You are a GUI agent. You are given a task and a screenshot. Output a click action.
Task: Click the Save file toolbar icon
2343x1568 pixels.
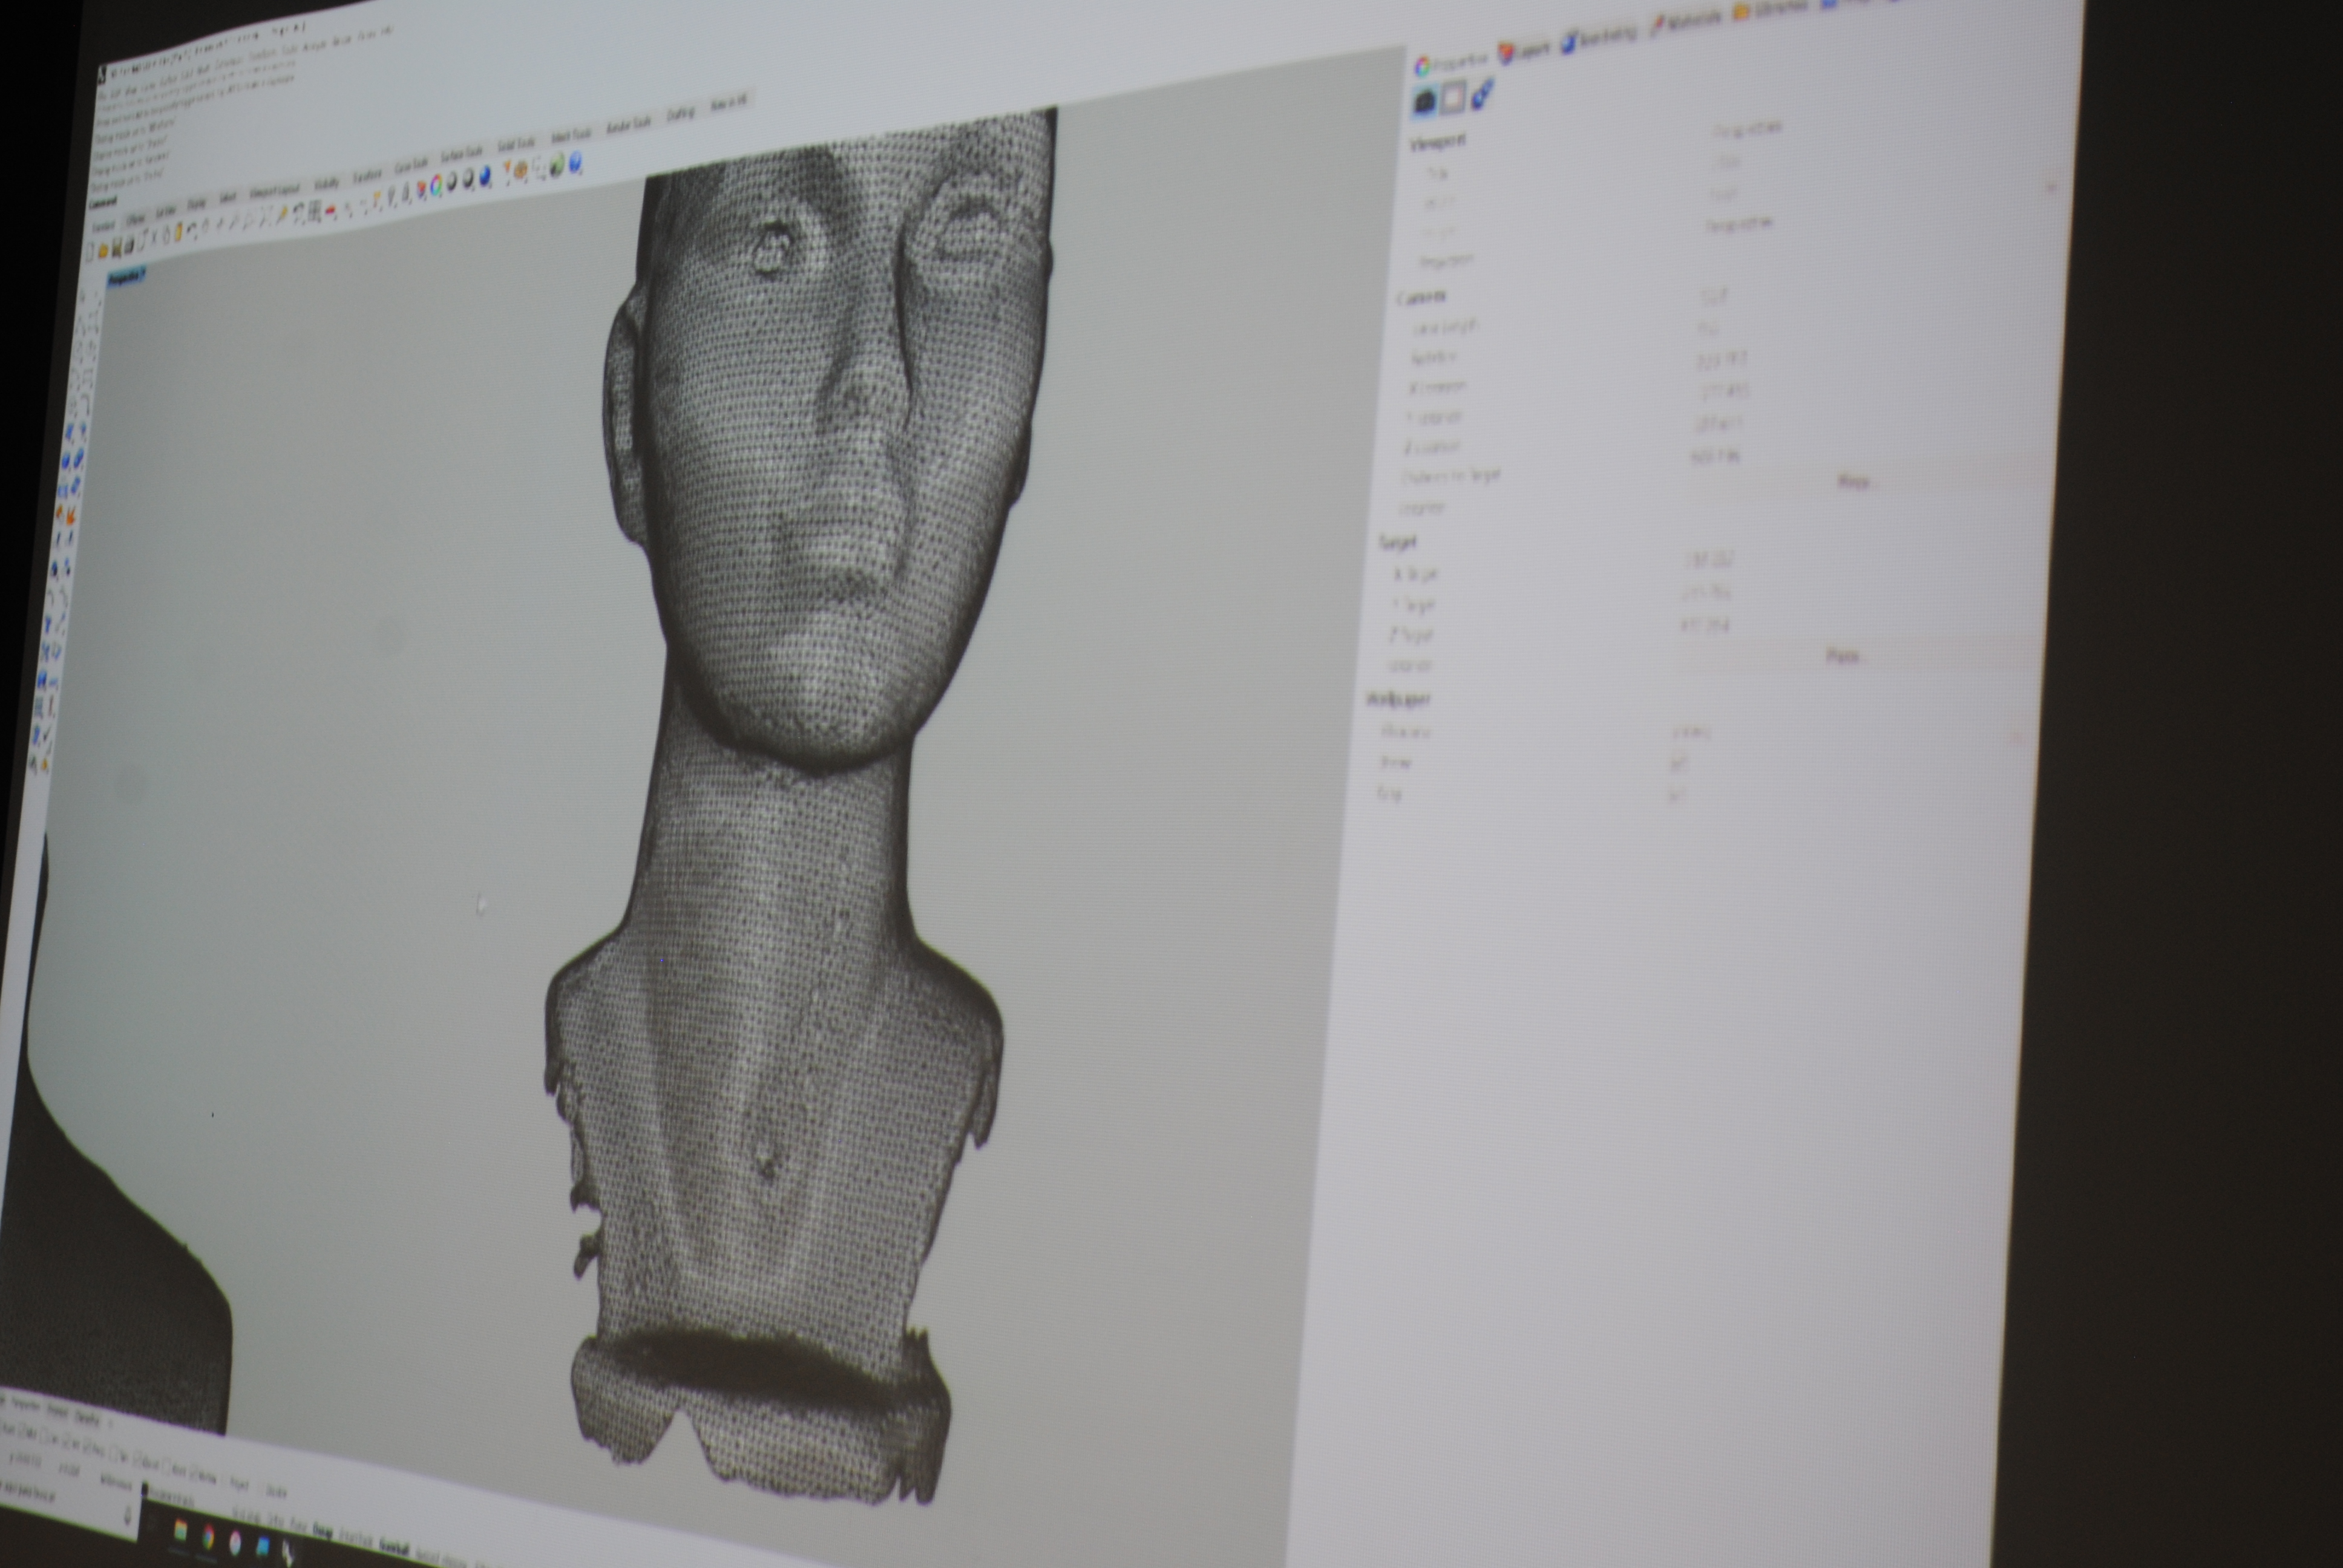pos(117,248)
